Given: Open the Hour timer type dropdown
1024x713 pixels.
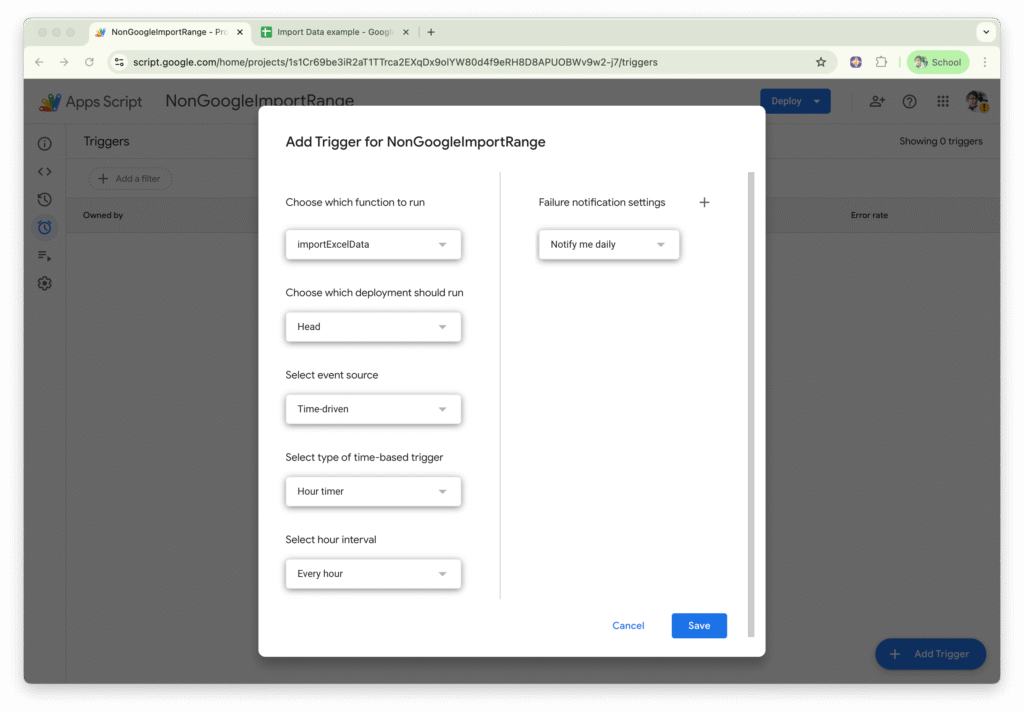Looking at the screenshot, I should (x=373, y=492).
